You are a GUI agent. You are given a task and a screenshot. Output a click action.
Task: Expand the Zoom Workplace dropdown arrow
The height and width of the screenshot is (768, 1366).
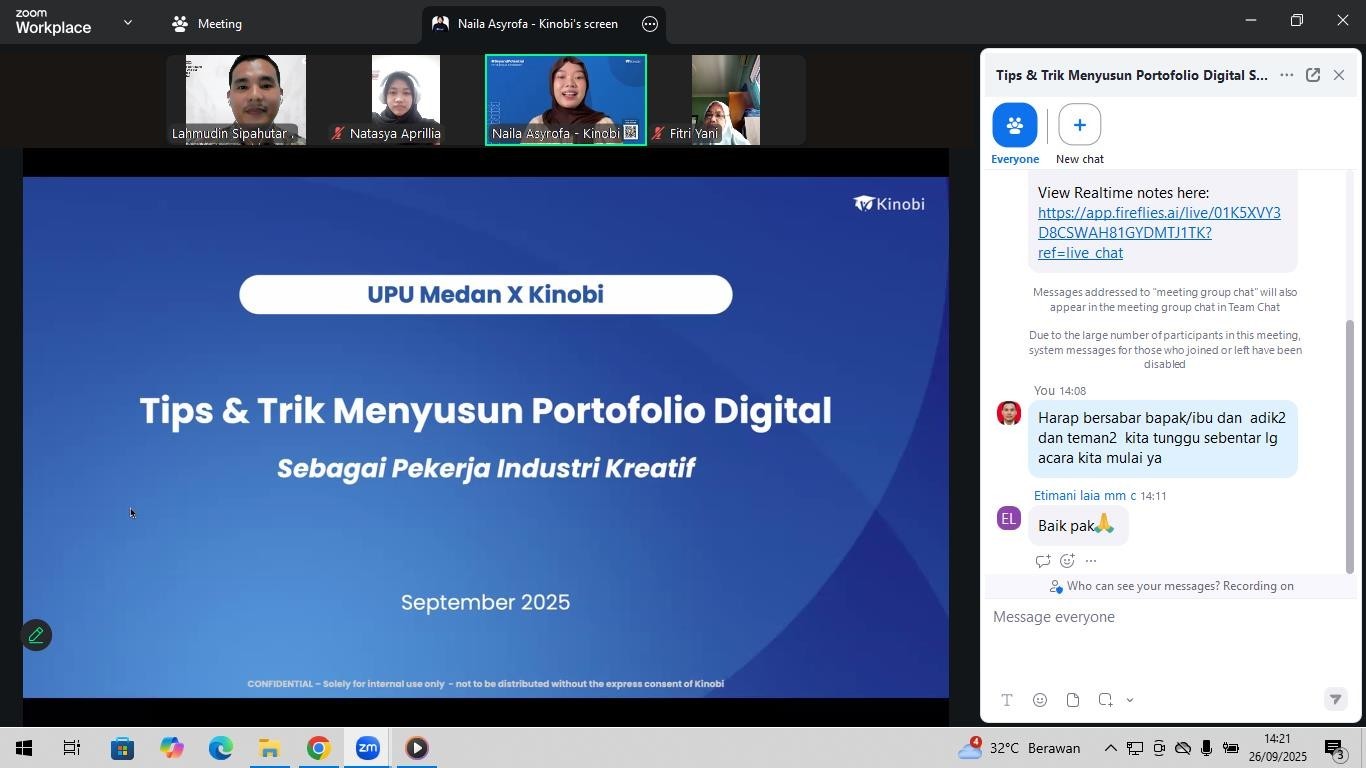(127, 22)
